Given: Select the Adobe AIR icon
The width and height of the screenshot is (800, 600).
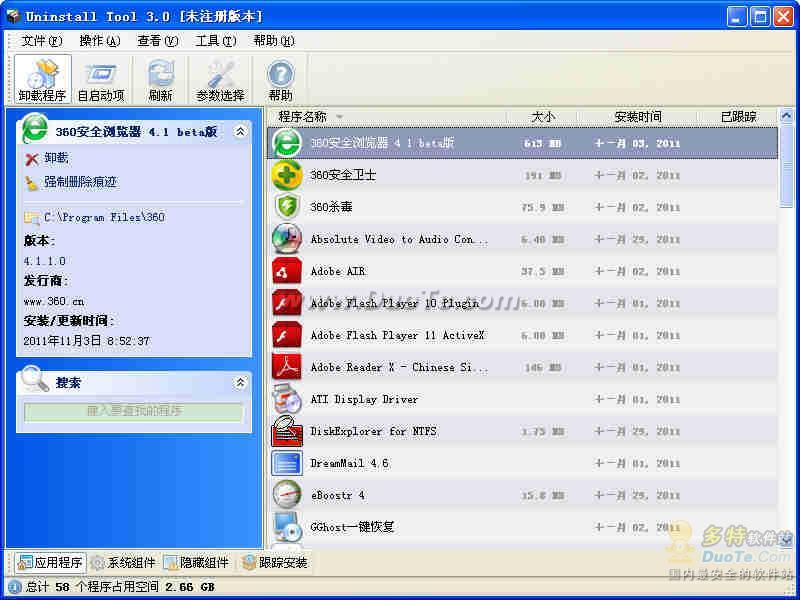Looking at the screenshot, I should [x=287, y=271].
